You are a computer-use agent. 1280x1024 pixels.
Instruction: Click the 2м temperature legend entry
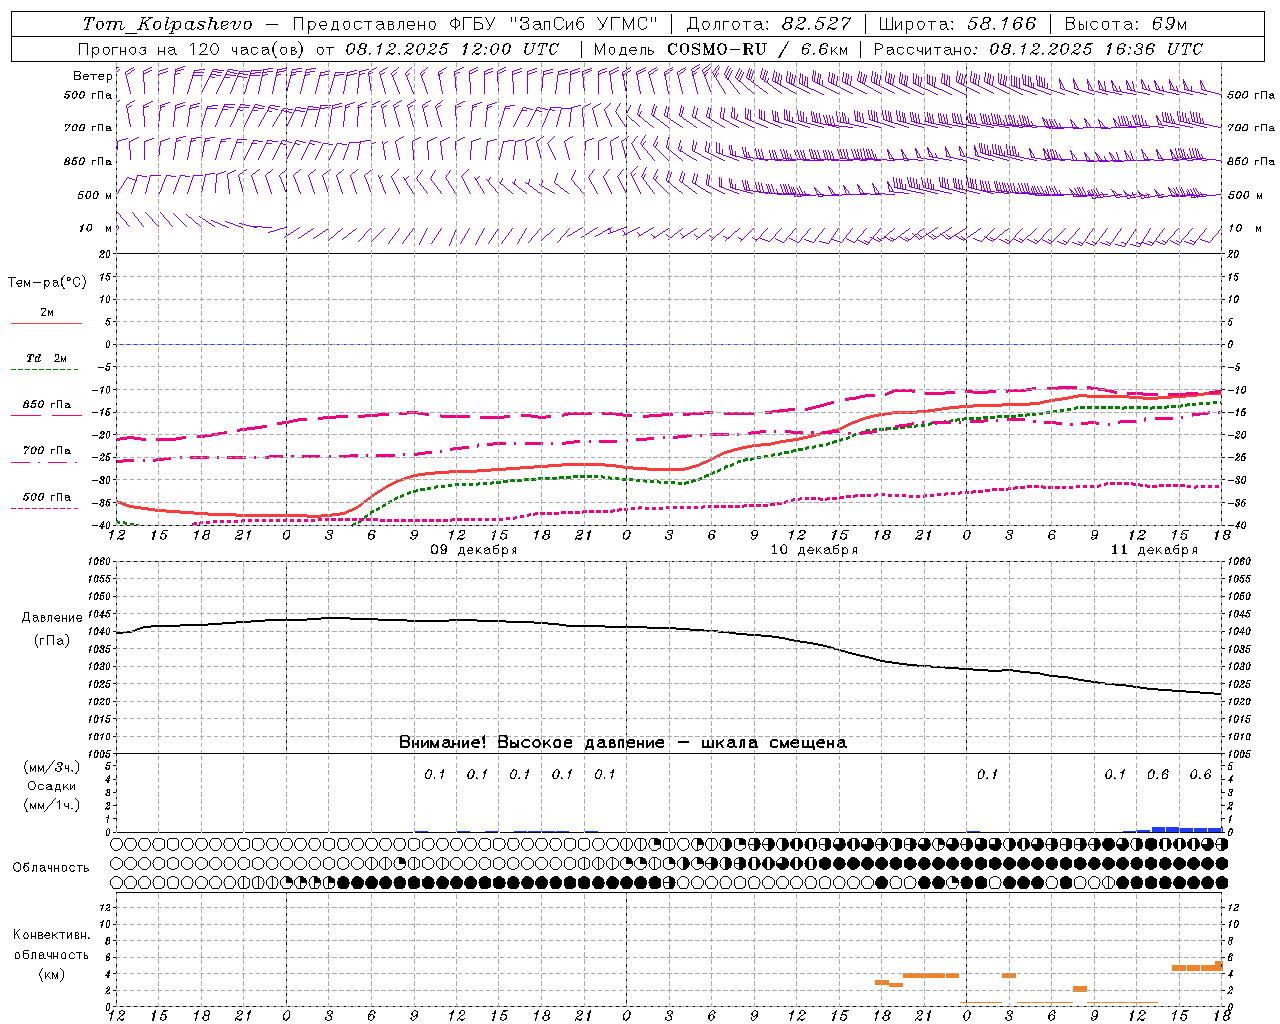pyautogui.click(x=47, y=313)
